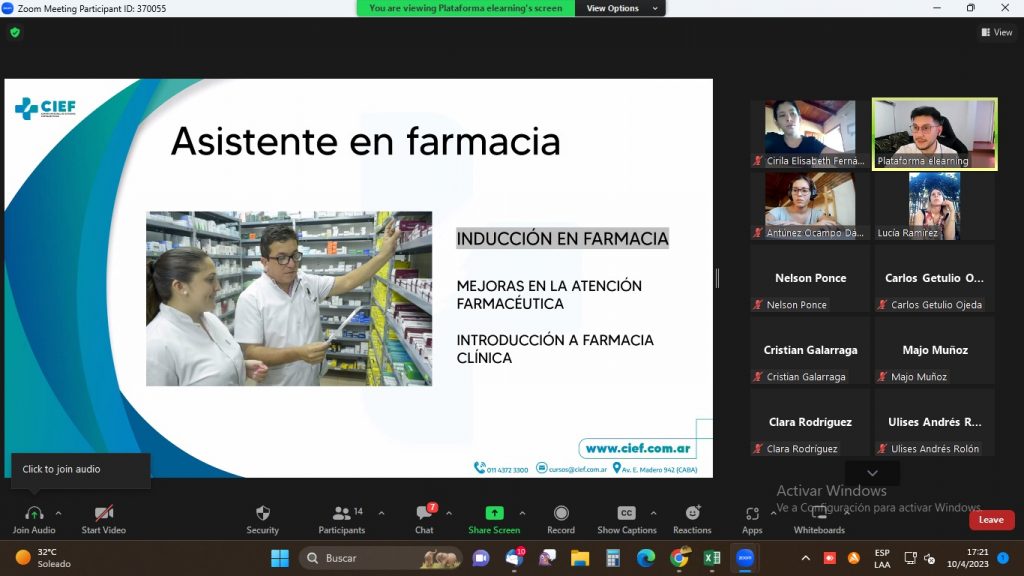Show more participants with the down chevron
Screen dimensions: 1024x576
coord(872,473)
